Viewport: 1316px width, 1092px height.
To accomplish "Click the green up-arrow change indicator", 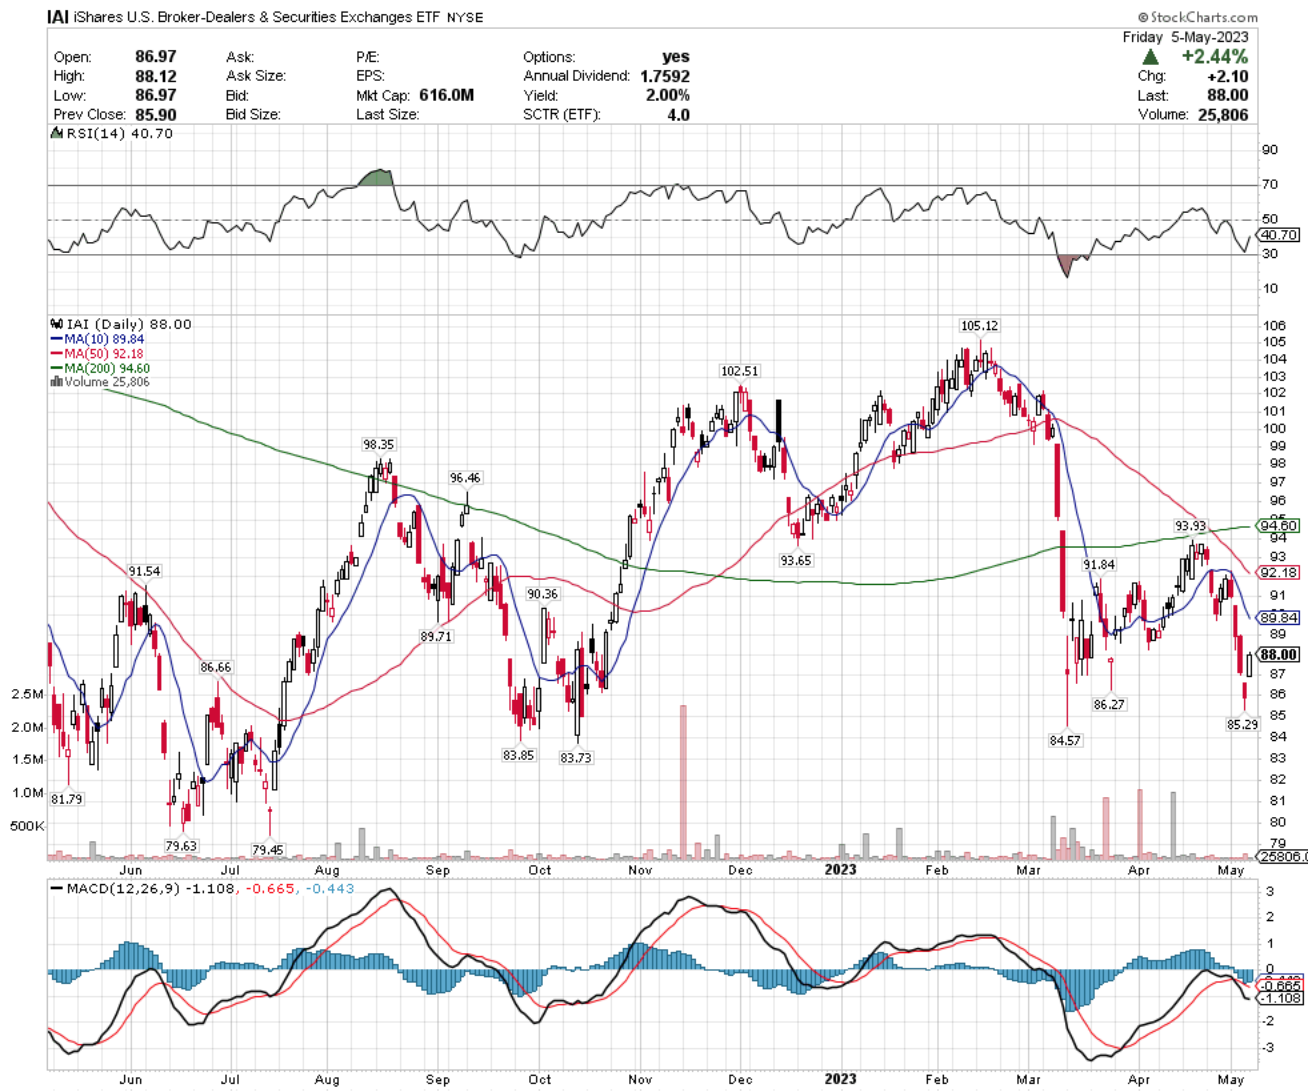I will tap(1151, 57).
